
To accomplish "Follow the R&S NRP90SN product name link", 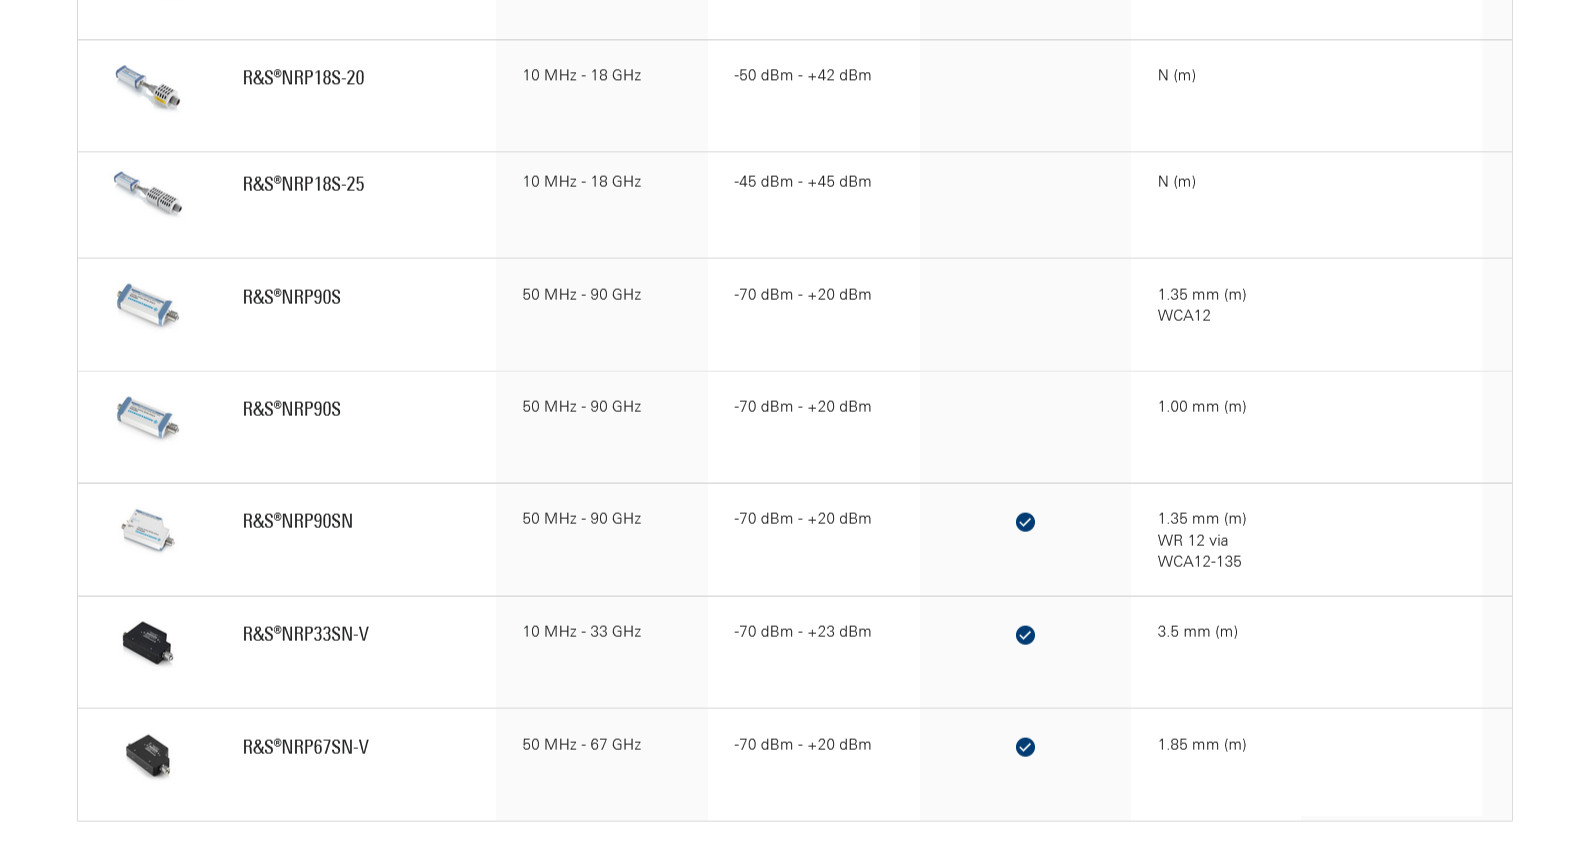I will [x=297, y=521].
